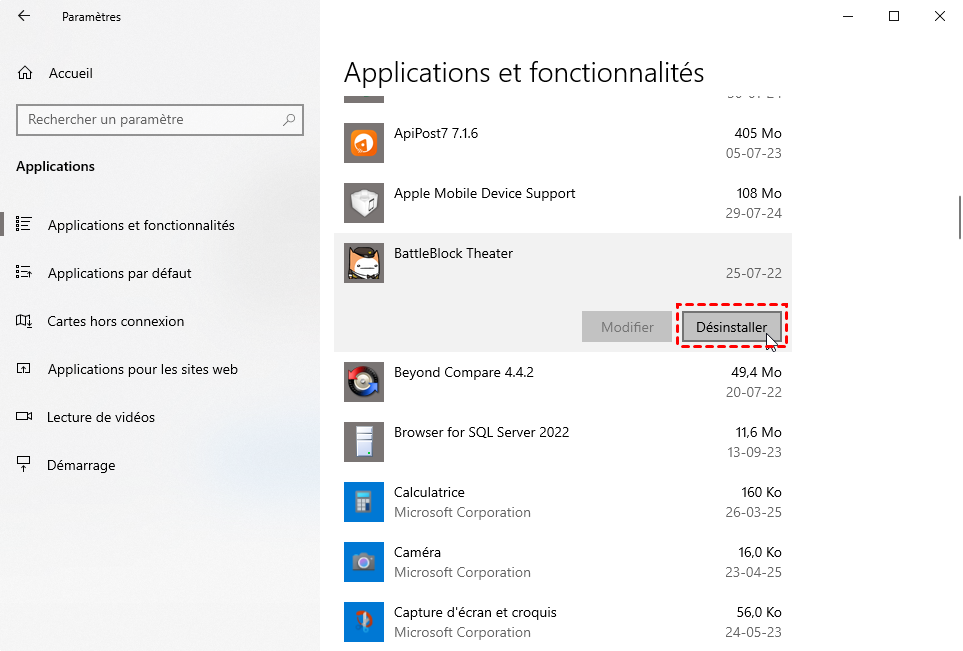The image size is (963, 651).
Task: Click the 11,6 Mo size value
Action: [758, 432]
